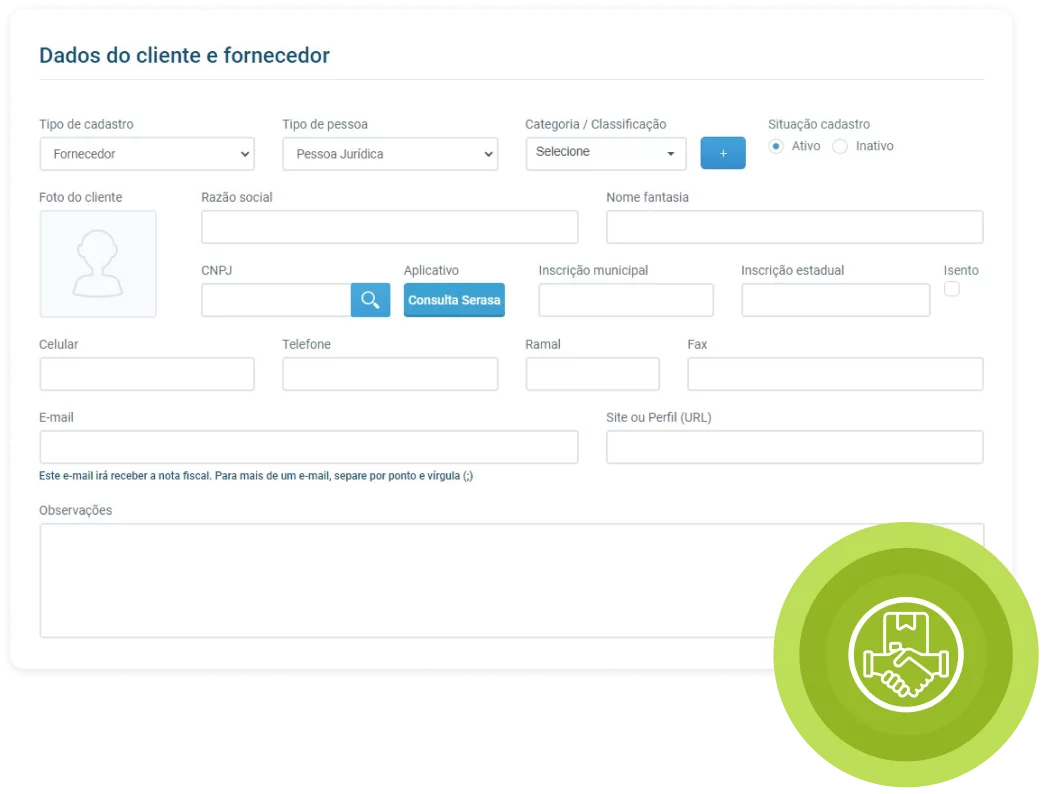This screenshot has height=794, width=1045.
Task: Open the Tipo de cadastro dropdown
Action: tap(147, 154)
